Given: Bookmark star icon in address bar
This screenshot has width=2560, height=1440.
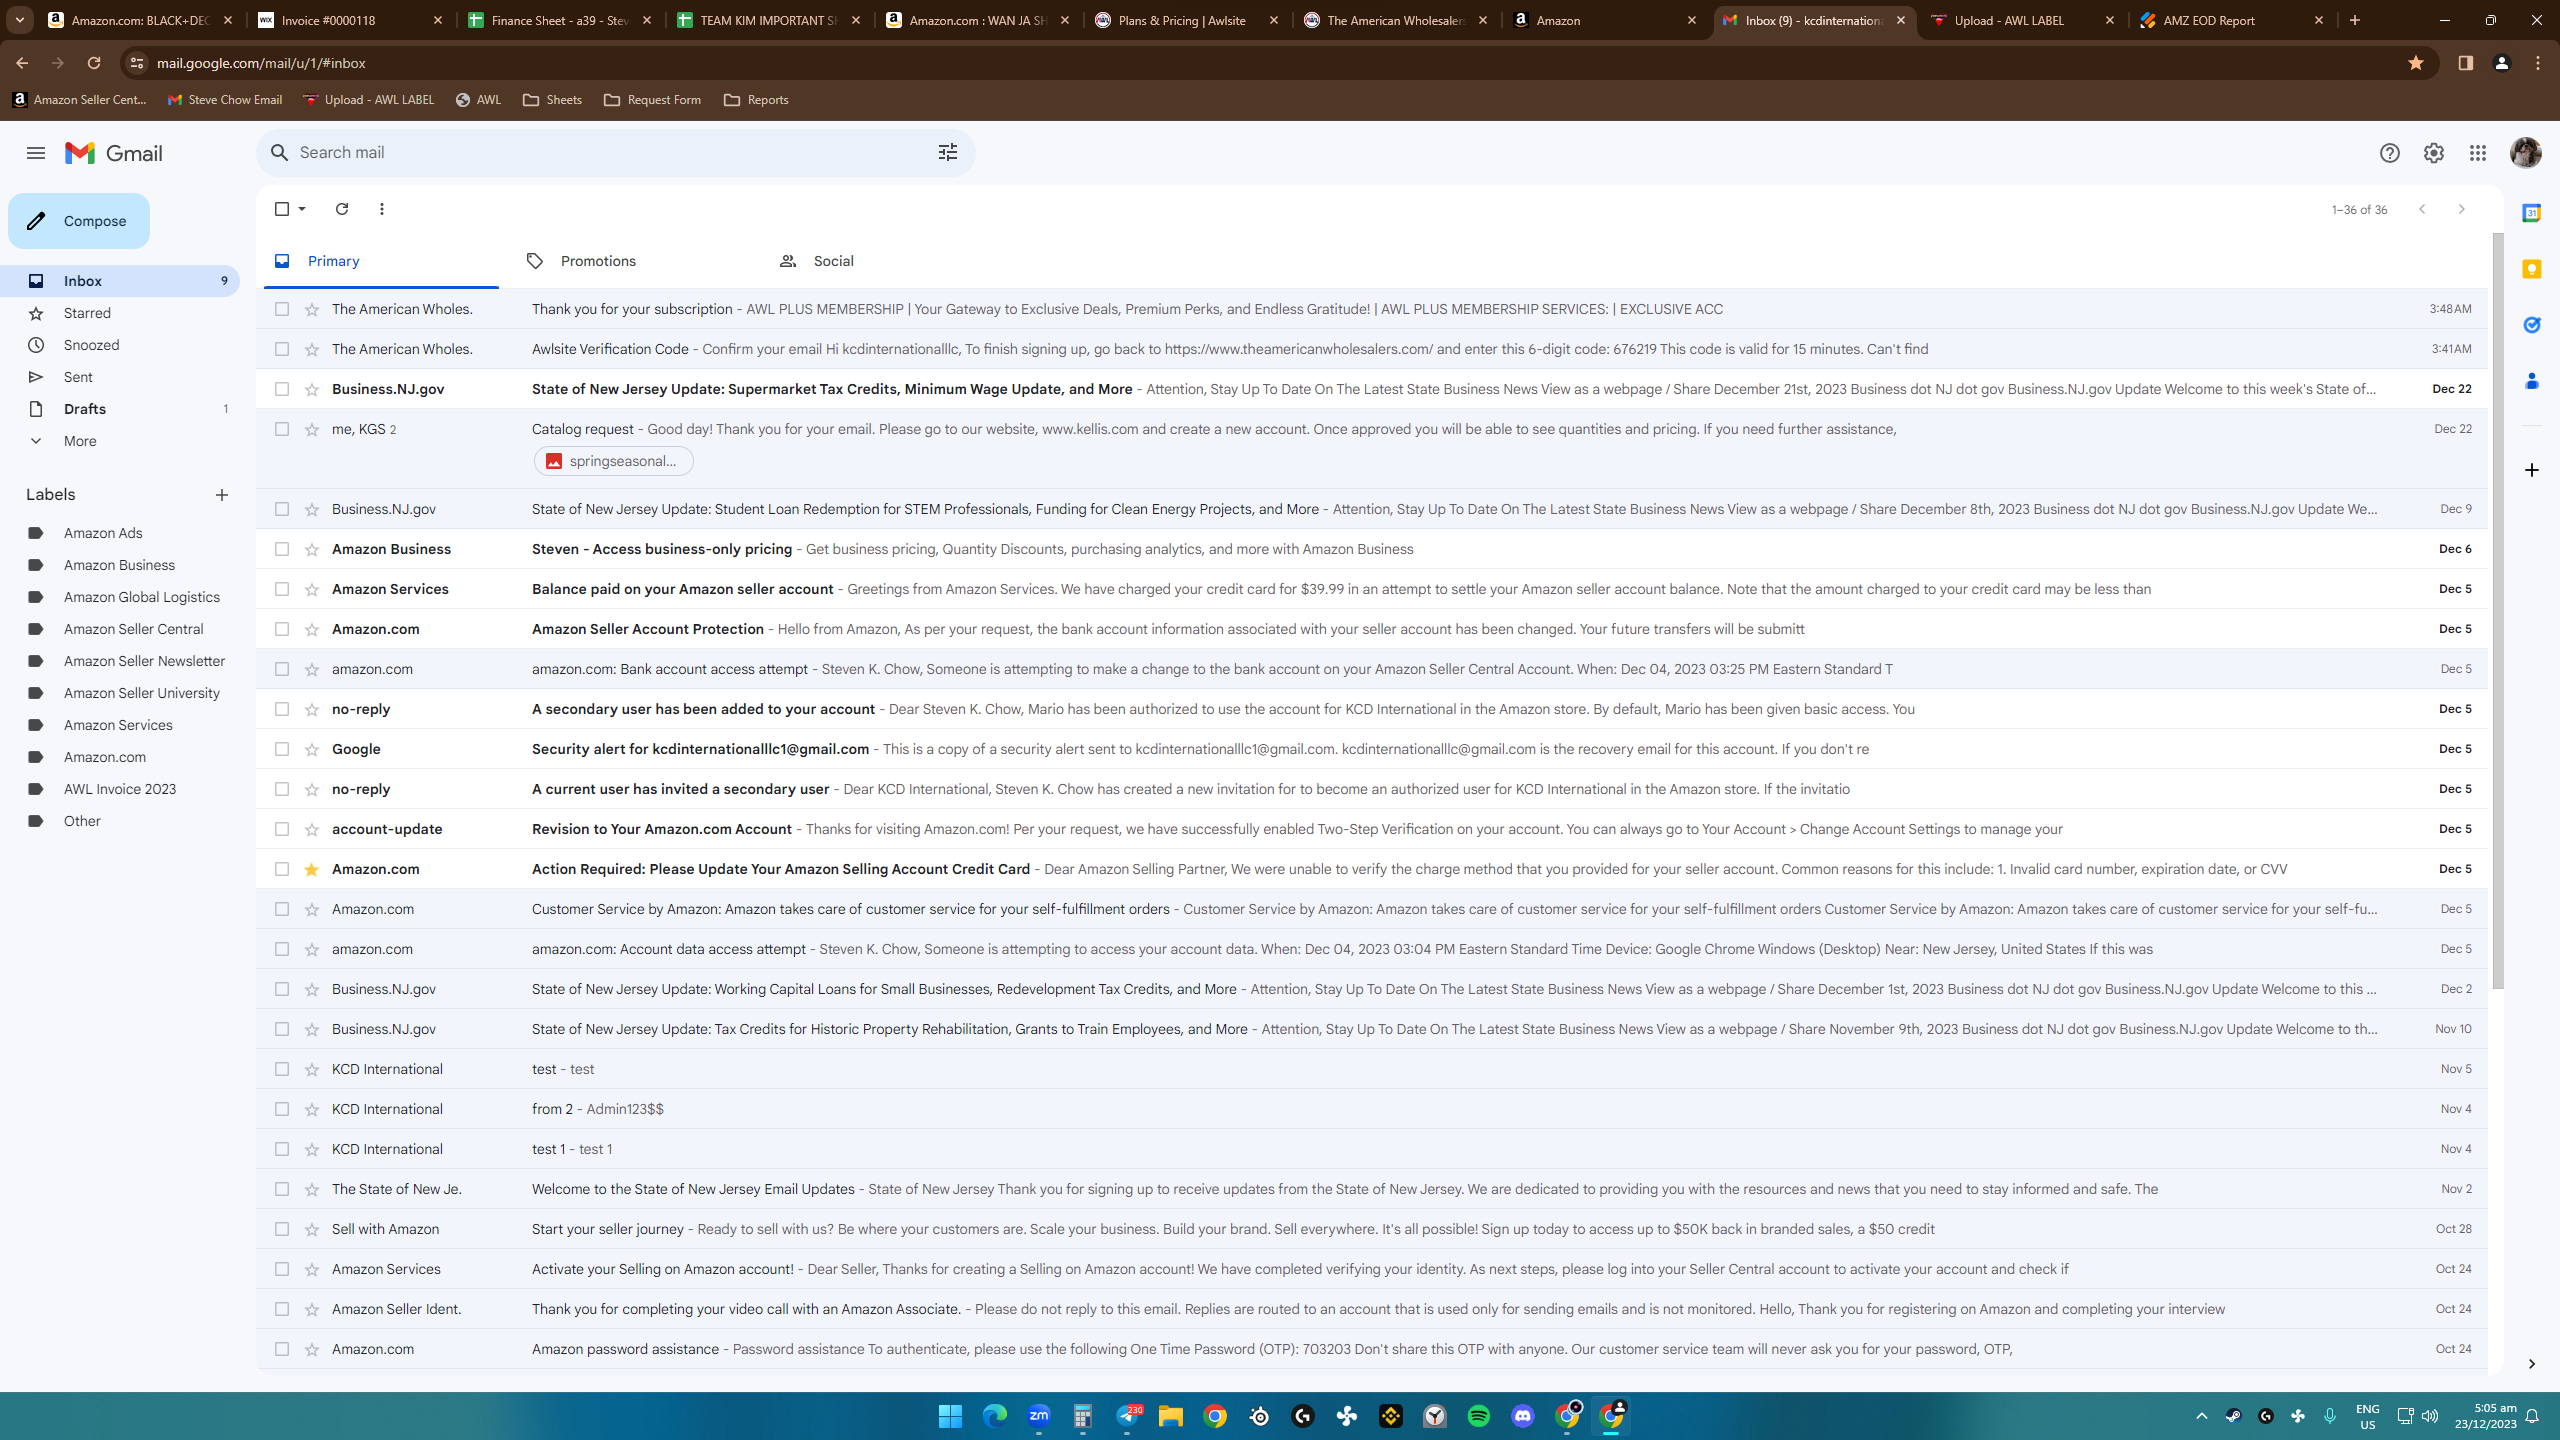Looking at the screenshot, I should coord(2416,63).
